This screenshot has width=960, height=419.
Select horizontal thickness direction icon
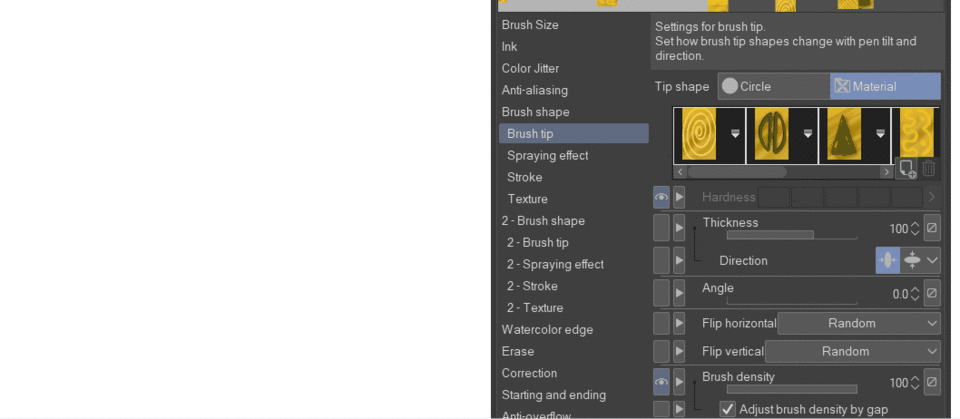coord(887,260)
